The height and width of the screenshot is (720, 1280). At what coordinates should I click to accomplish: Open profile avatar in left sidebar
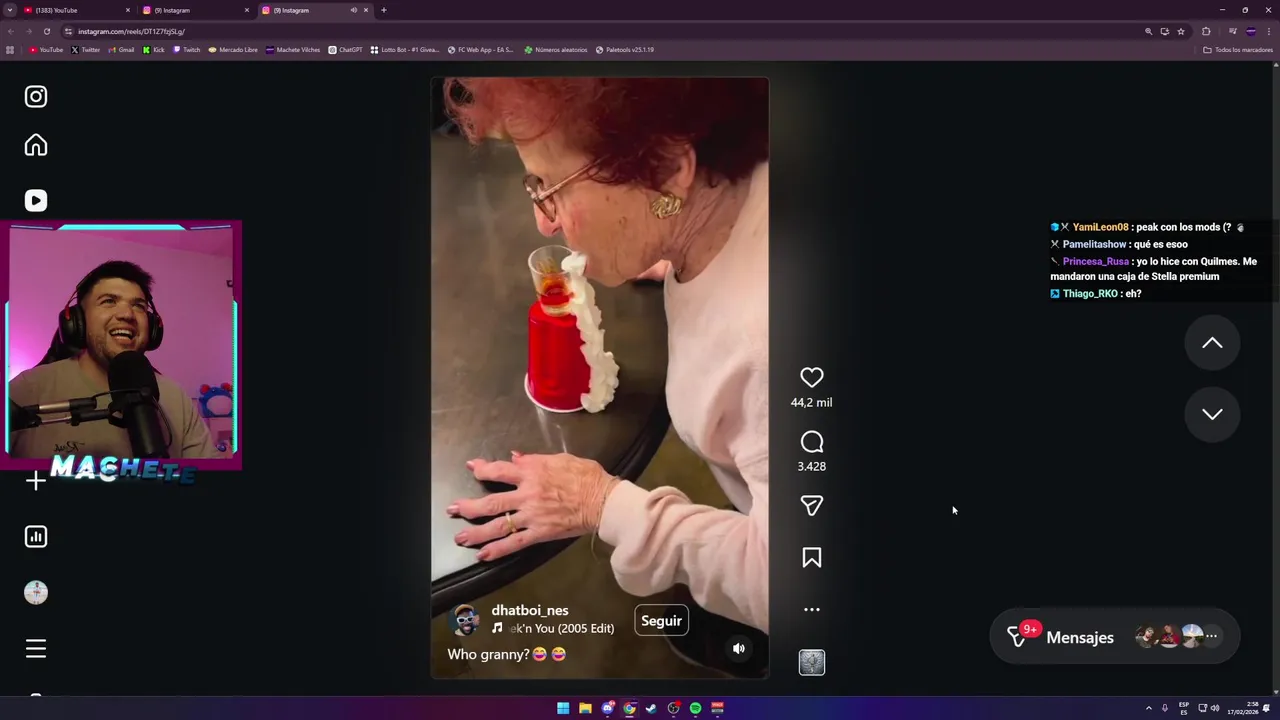coord(36,593)
